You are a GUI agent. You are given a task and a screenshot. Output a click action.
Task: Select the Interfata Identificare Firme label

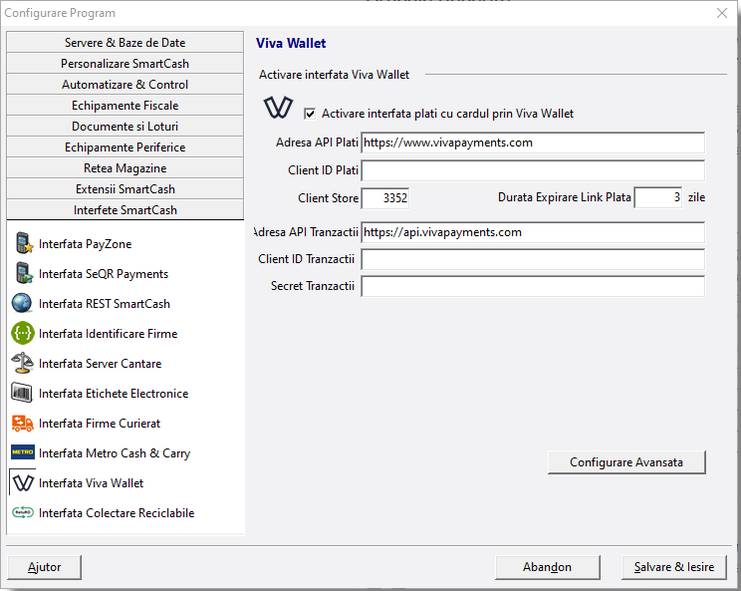click(108, 334)
